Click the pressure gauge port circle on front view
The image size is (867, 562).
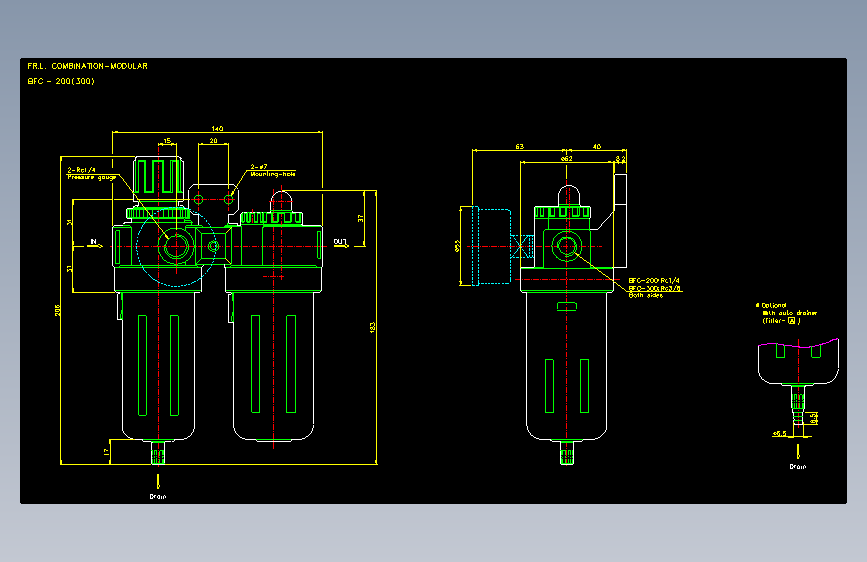pos(176,246)
